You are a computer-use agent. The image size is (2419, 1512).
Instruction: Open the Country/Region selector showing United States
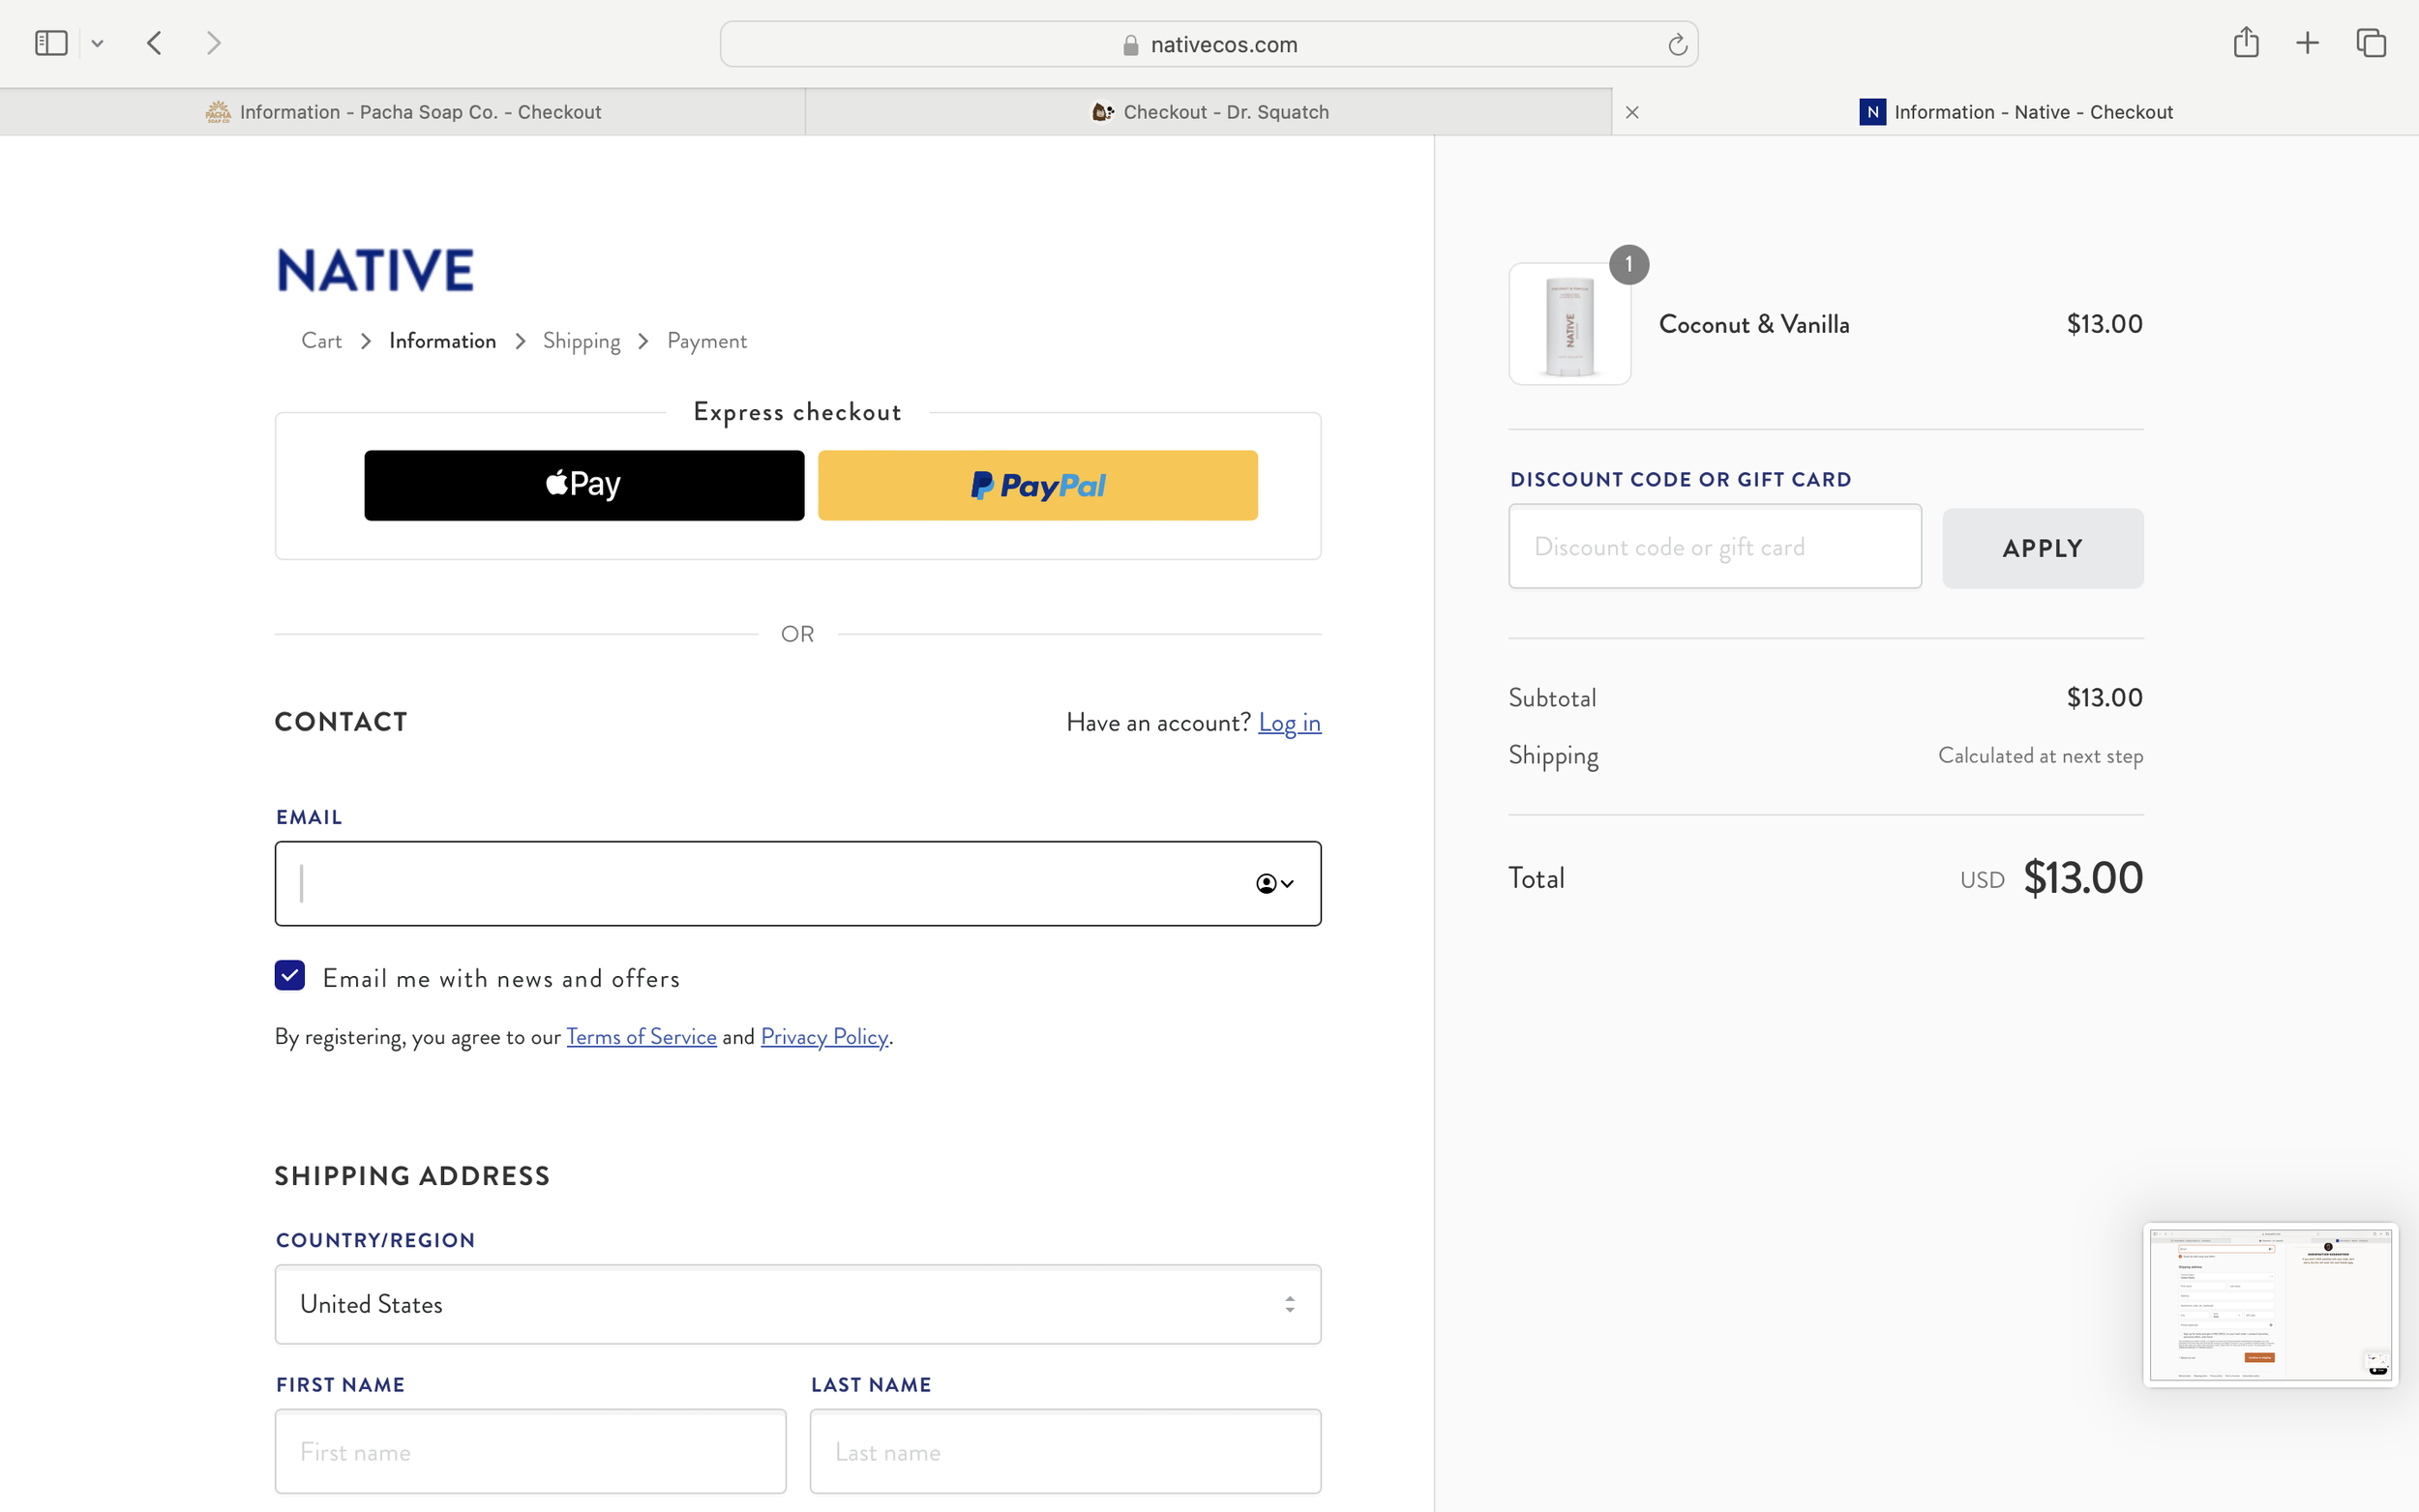tap(797, 1304)
